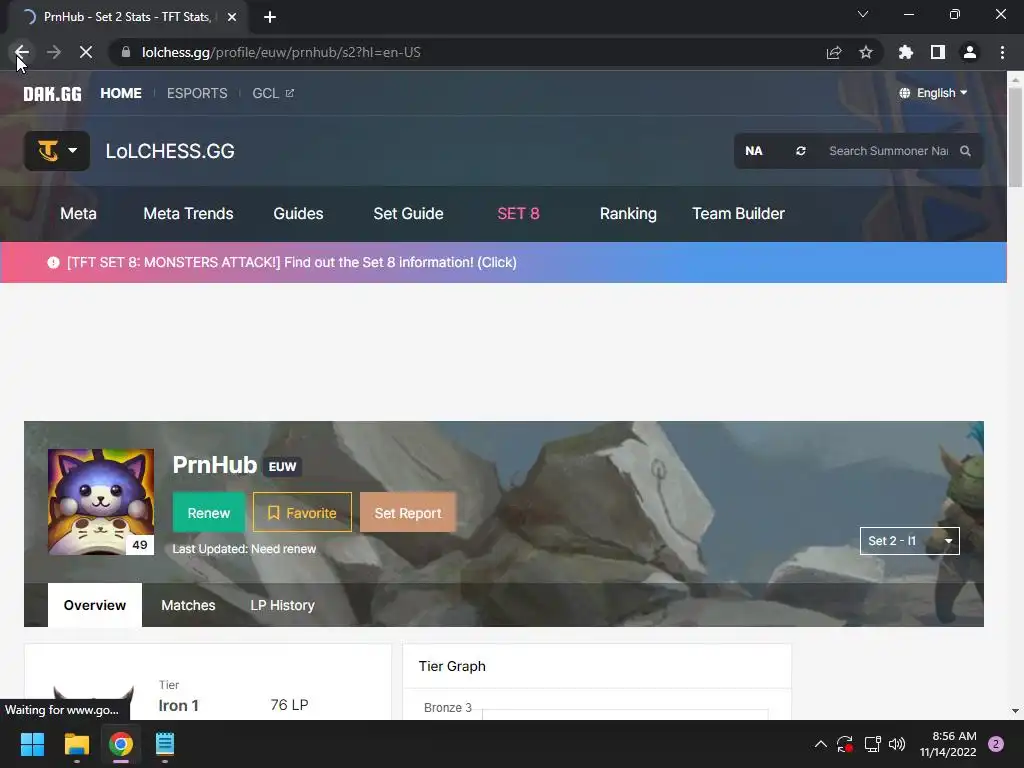Toggle the browser side panel icon
1024x768 pixels.
[x=938, y=52]
